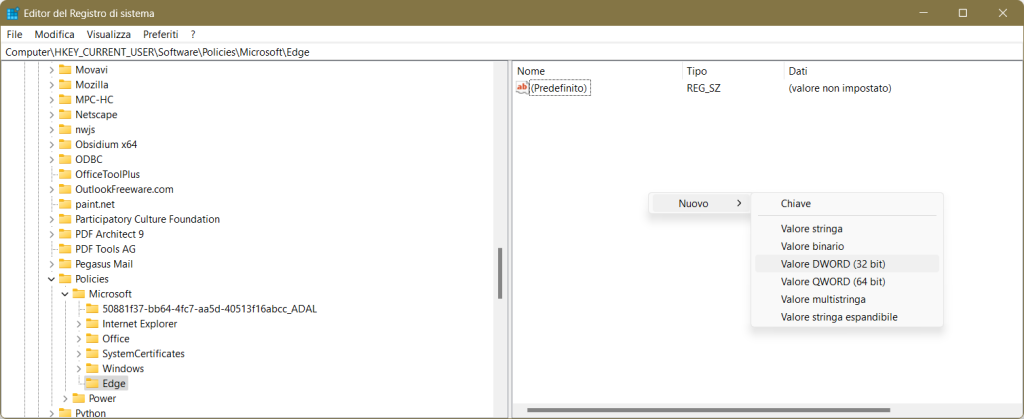The image size is (1024, 419).
Task: Click the tree pane vertical scrollbar
Action: tap(499, 272)
